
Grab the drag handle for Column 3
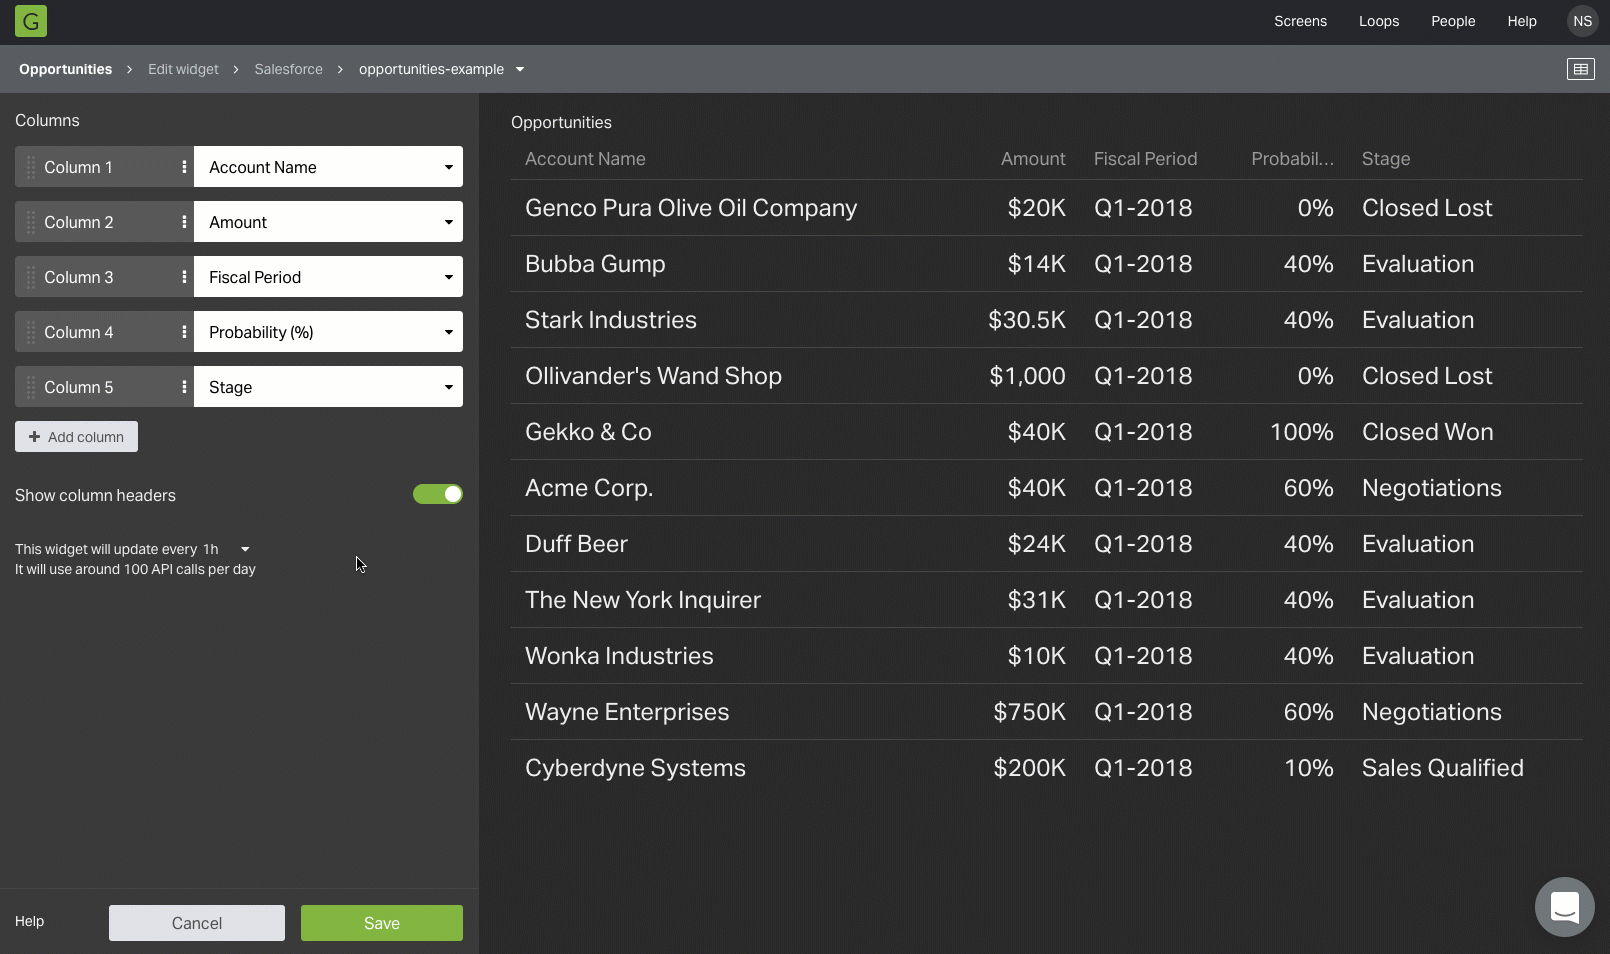31,277
